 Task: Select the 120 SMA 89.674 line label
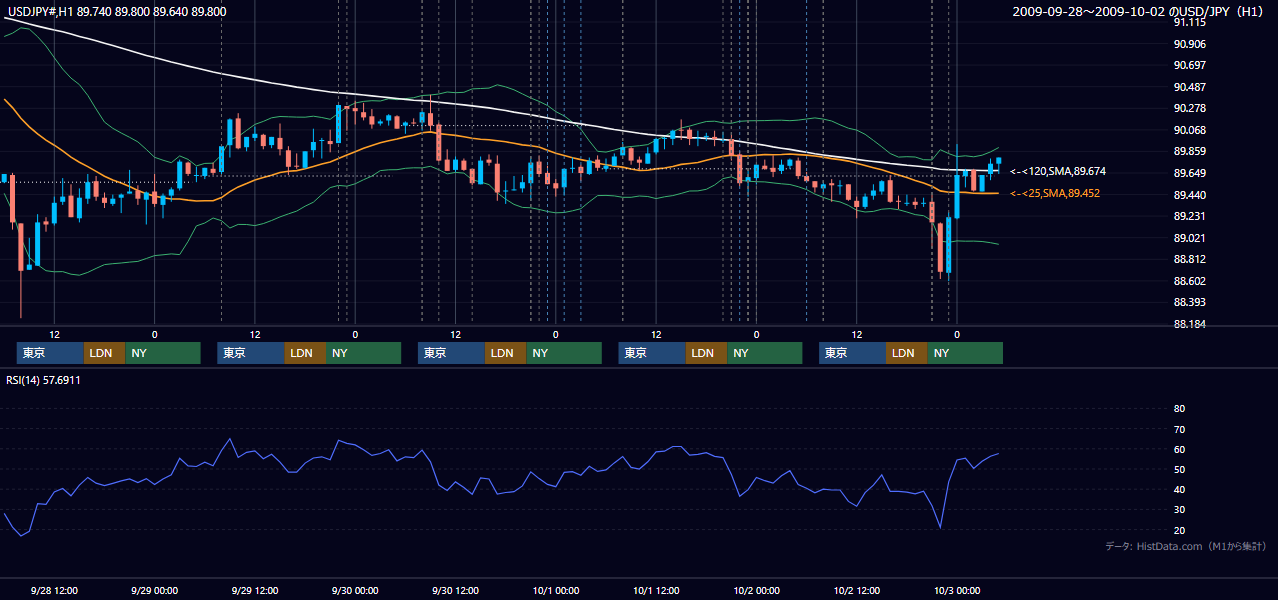click(x=1058, y=172)
